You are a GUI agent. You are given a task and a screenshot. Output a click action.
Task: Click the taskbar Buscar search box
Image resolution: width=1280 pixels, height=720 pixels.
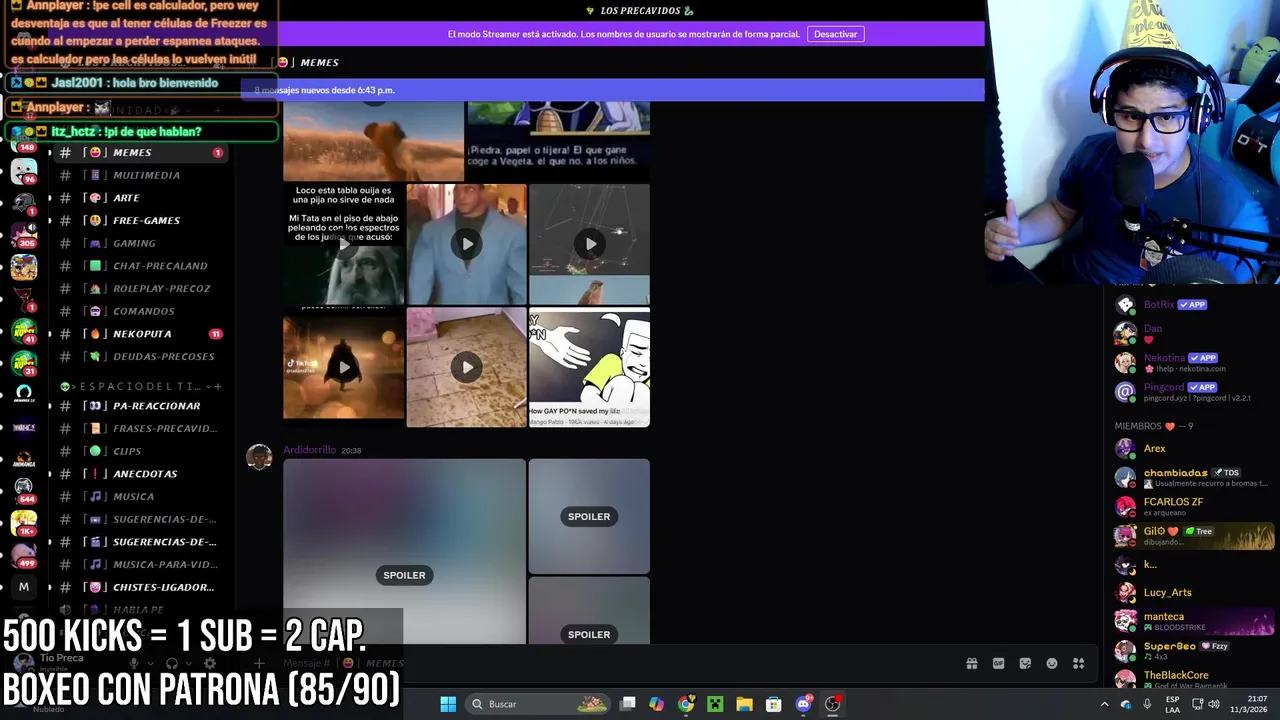click(538, 704)
